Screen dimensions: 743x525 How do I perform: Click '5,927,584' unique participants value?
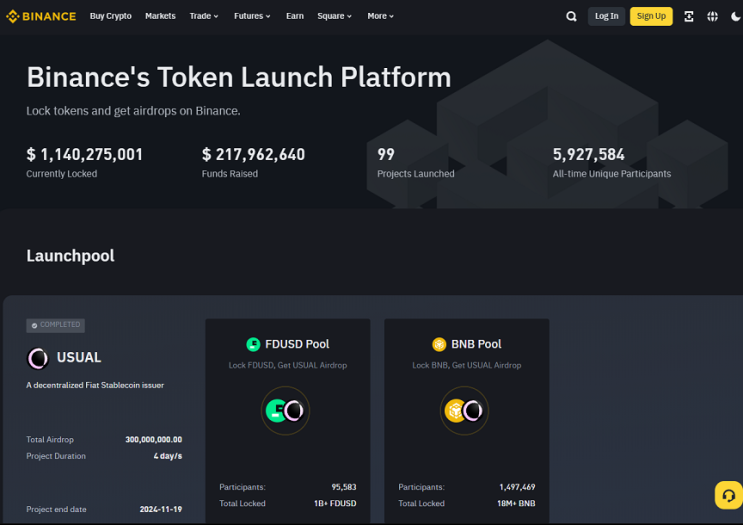tap(589, 154)
